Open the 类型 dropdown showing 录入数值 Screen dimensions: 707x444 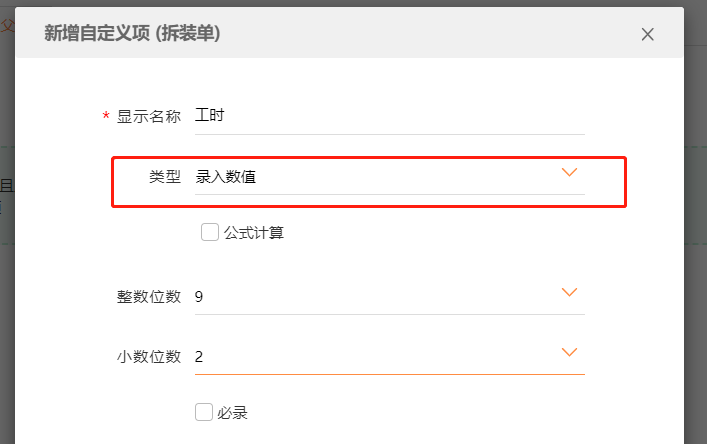click(390, 177)
